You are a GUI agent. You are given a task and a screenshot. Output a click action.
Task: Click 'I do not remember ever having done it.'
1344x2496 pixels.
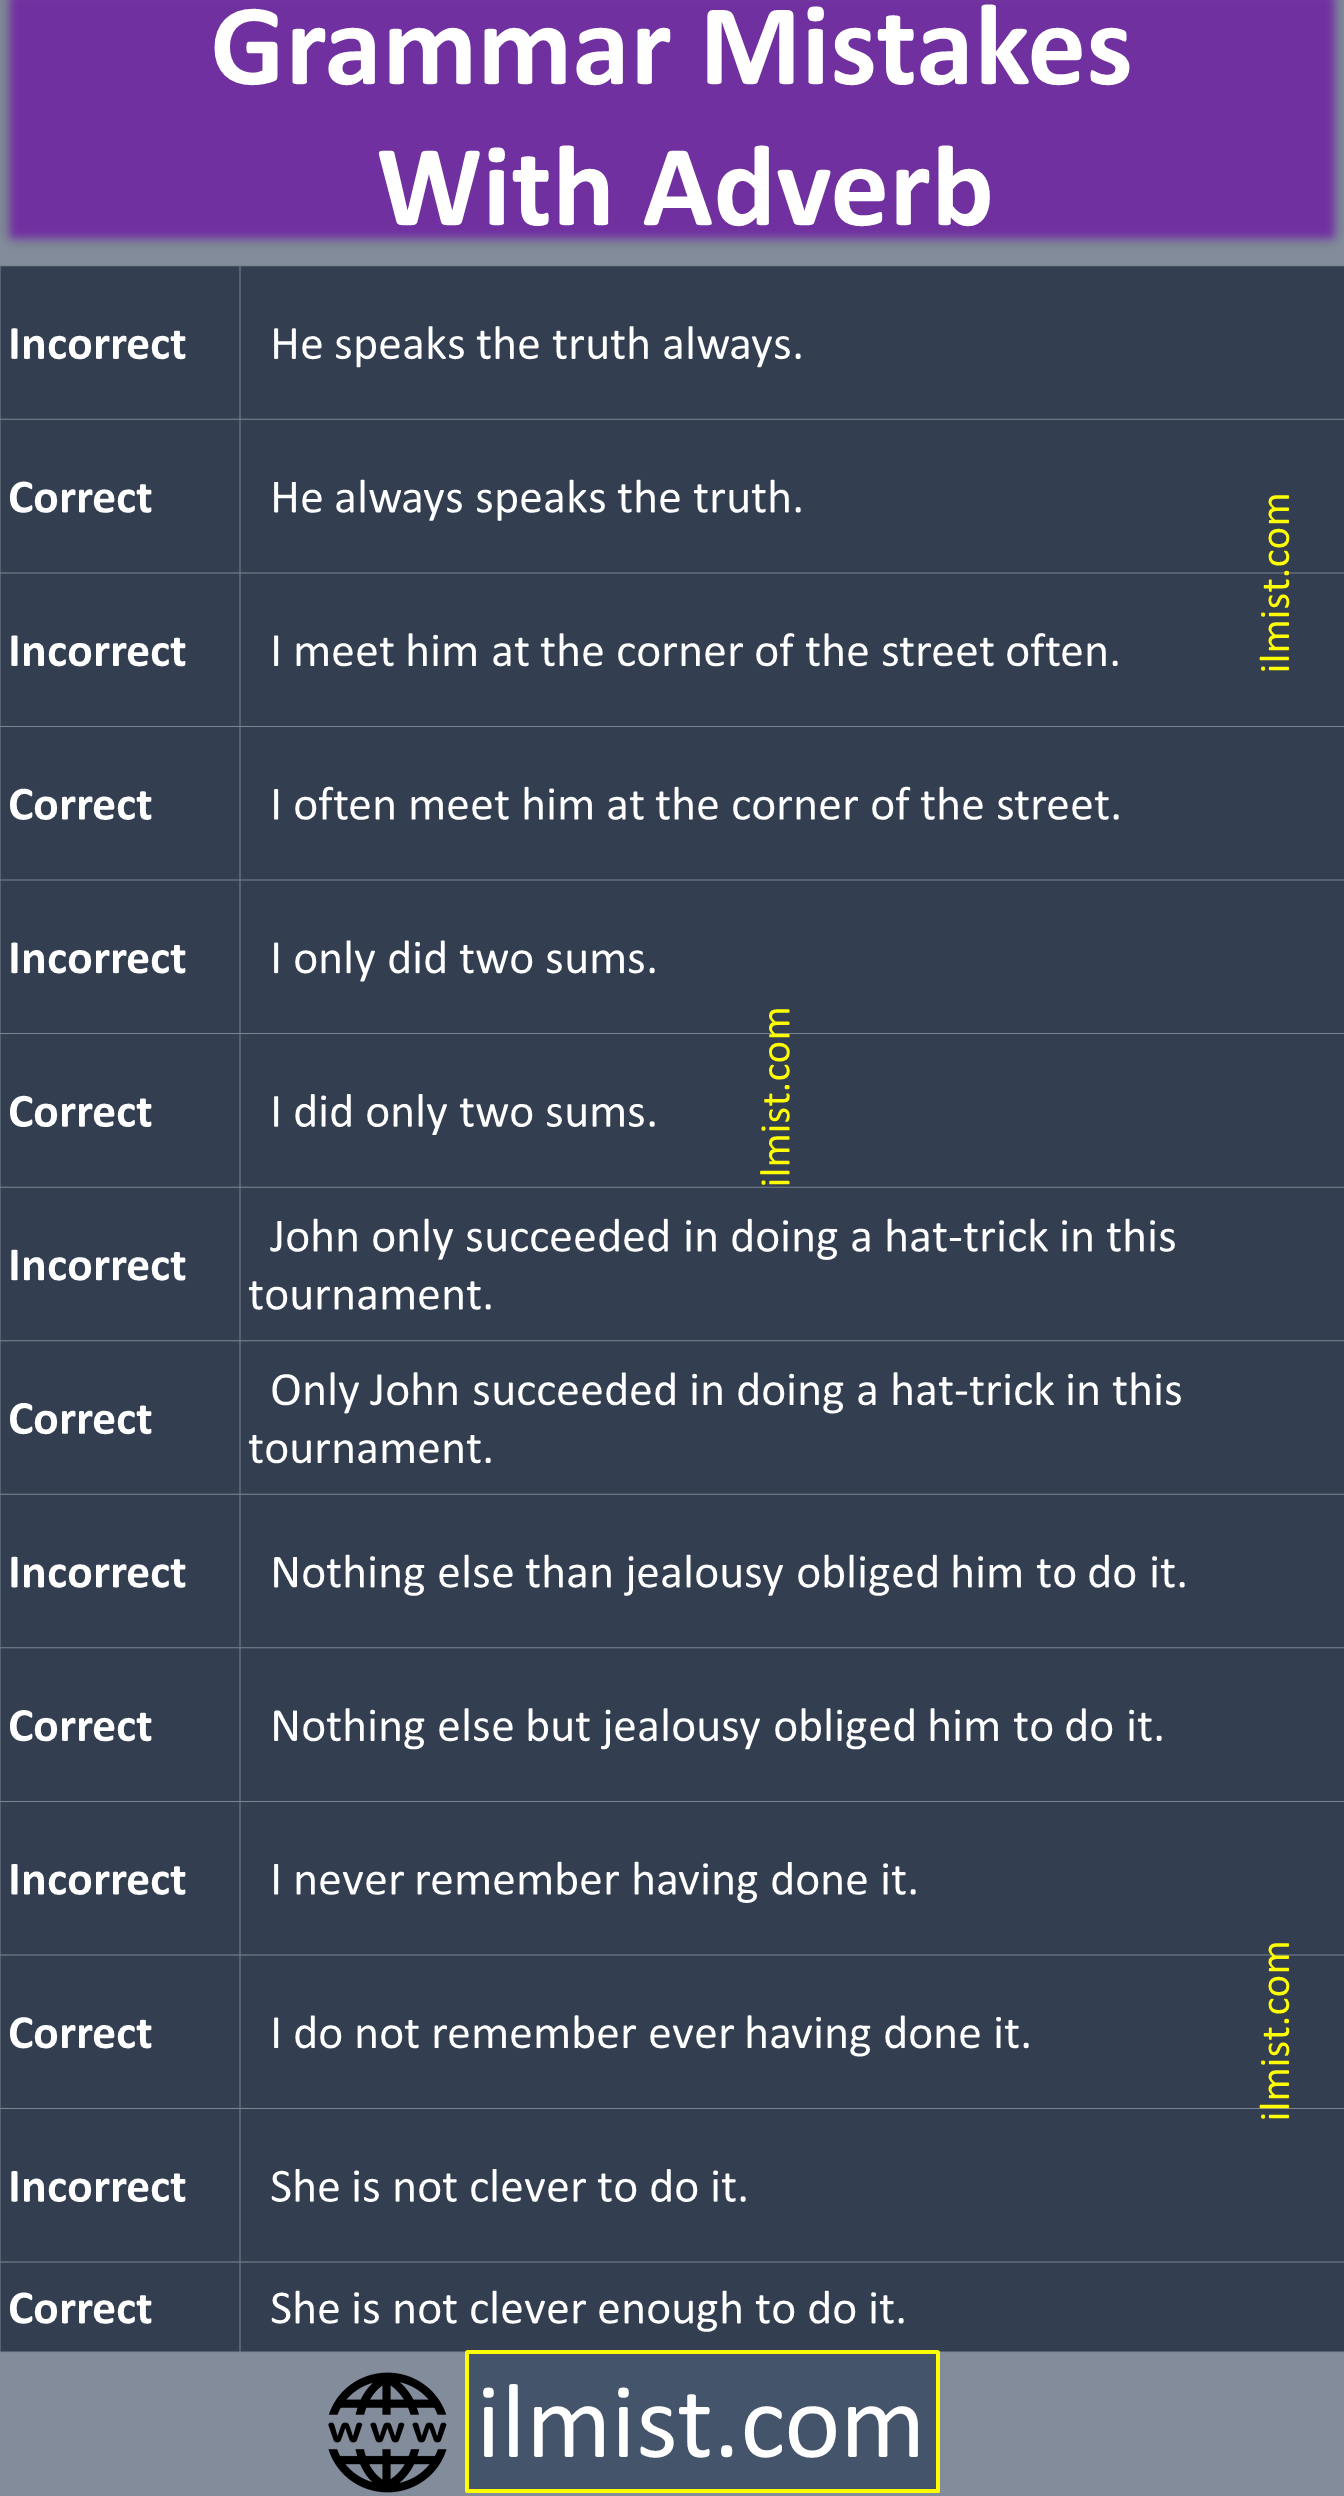pos(651,2034)
